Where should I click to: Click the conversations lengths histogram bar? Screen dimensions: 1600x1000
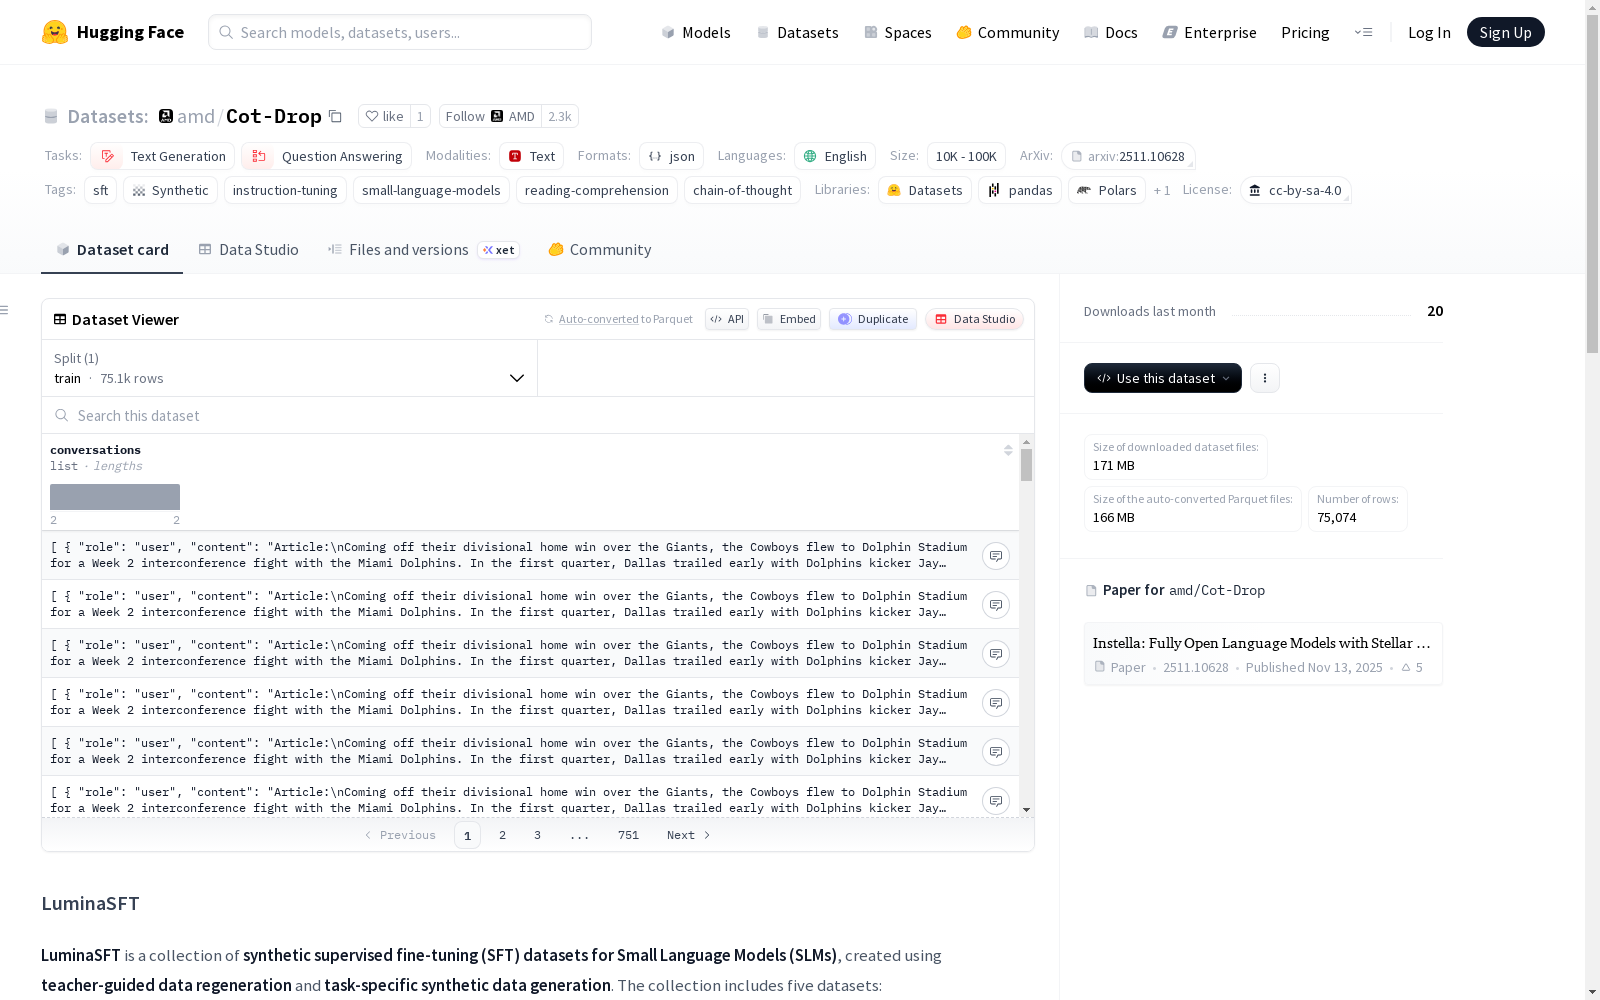click(x=115, y=497)
